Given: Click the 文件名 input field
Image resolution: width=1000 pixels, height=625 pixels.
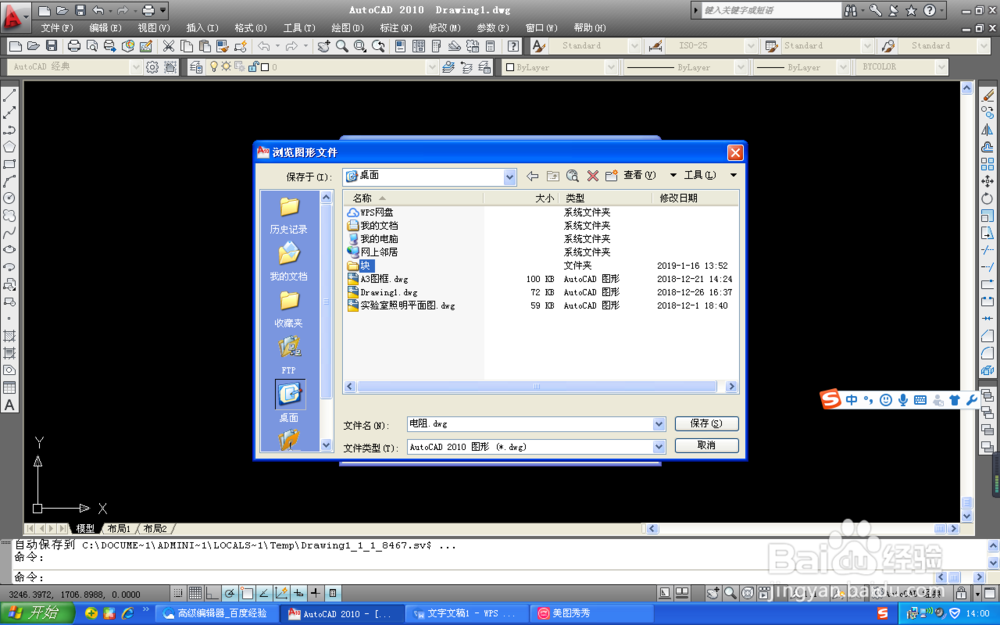Looking at the screenshot, I should [531, 424].
